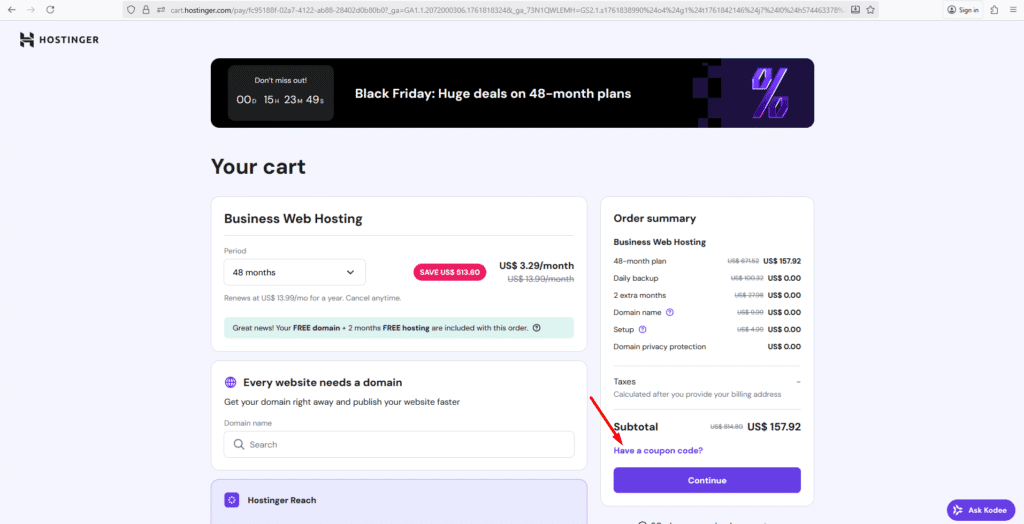This screenshot has height=524, width=1024.
Task: Click the Order summary heading
Action: [x=654, y=218]
